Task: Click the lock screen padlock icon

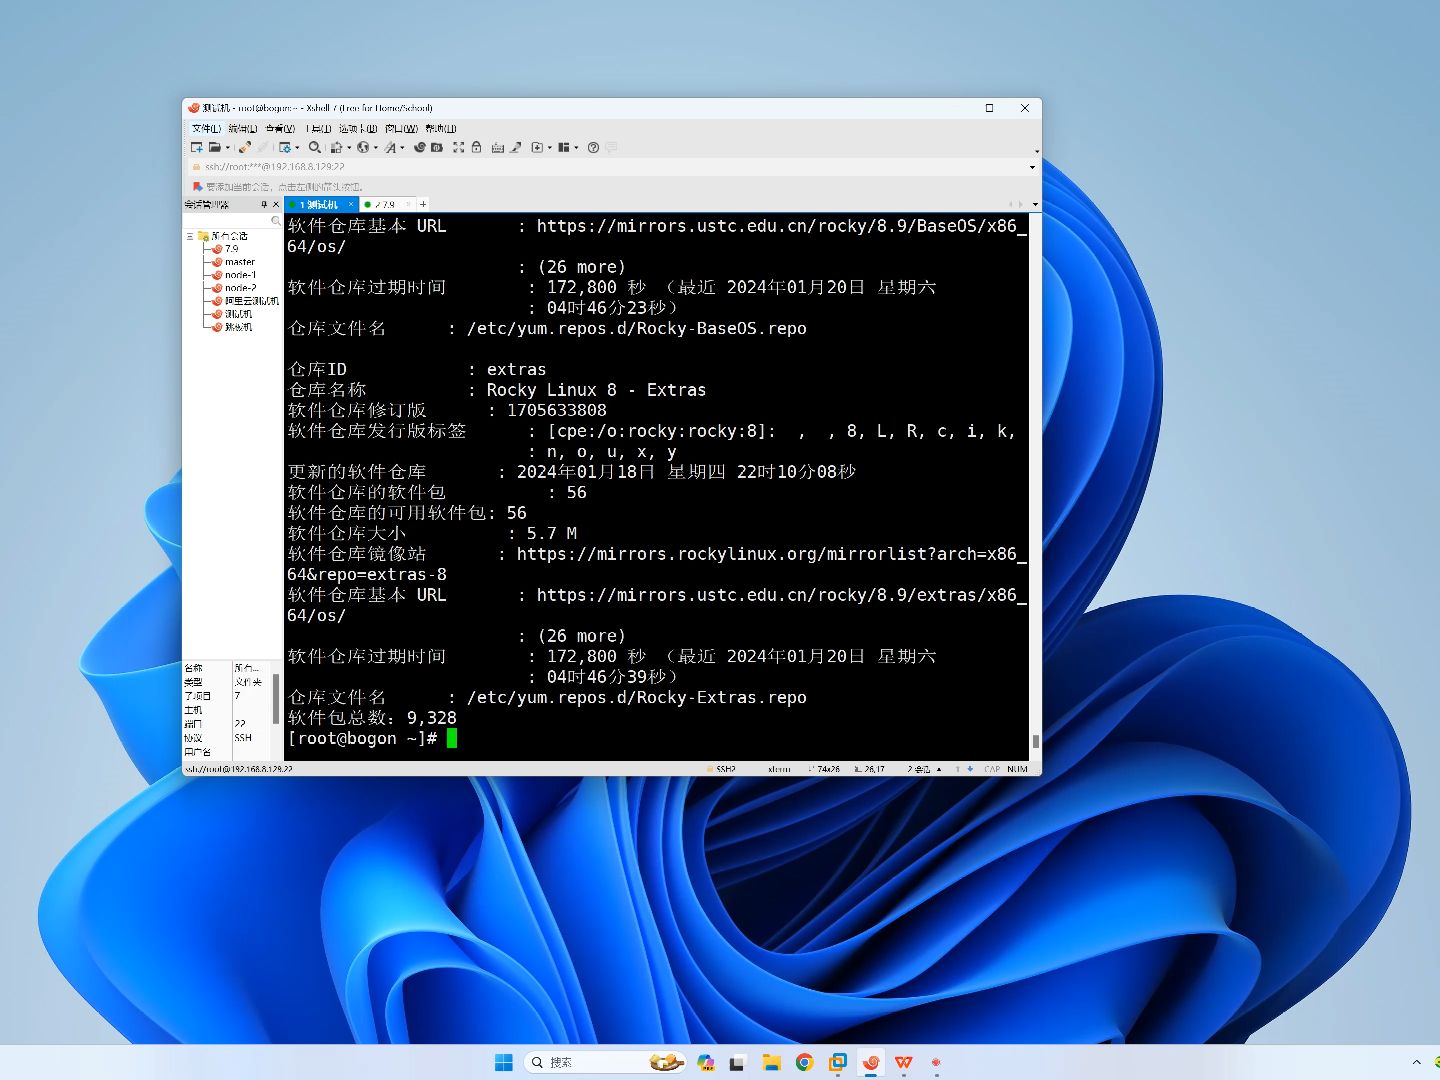Action: pyautogui.click(x=476, y=147)
